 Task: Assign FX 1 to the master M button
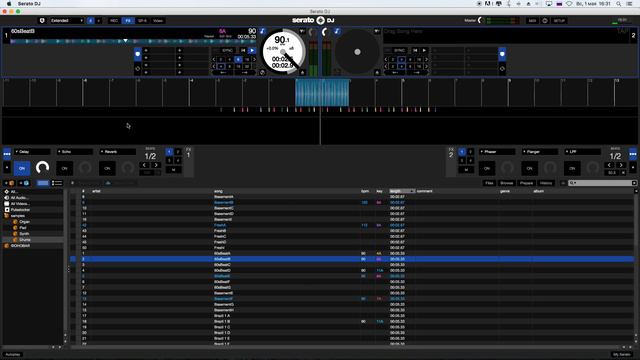coord(173,169)
